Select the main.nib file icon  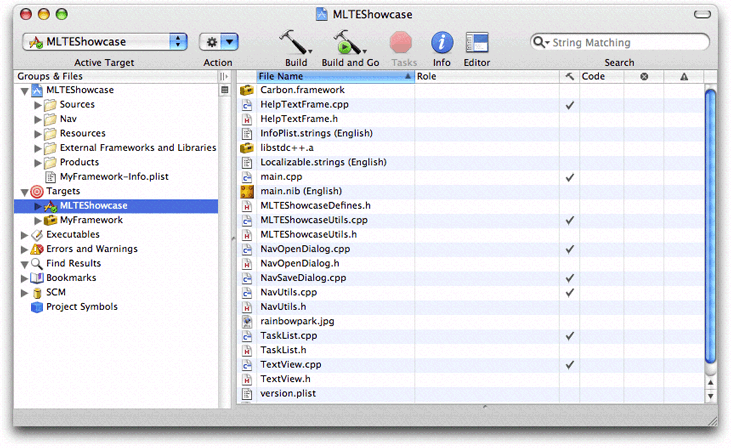[x=247, y=191]
